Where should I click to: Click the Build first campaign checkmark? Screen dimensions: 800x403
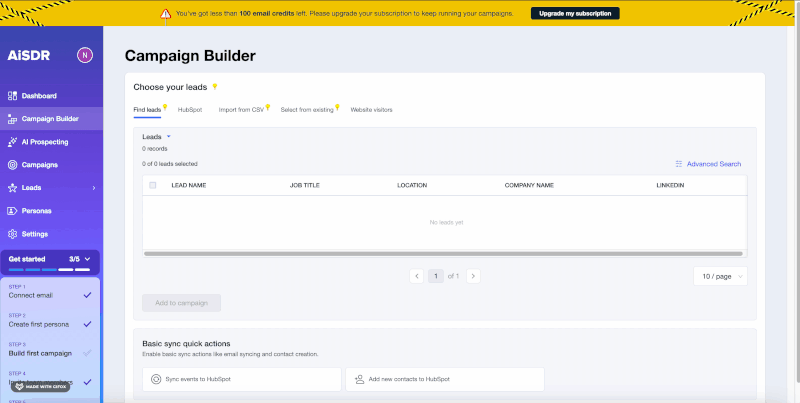click(x=87, y=353)
